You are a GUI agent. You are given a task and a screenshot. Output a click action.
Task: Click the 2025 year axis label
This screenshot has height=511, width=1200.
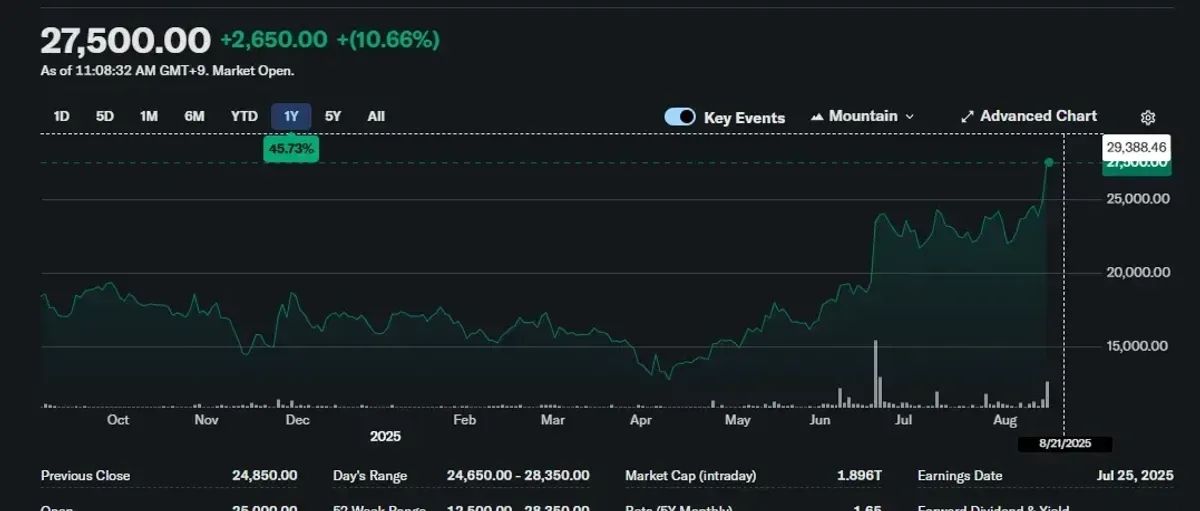coord(385,437)
